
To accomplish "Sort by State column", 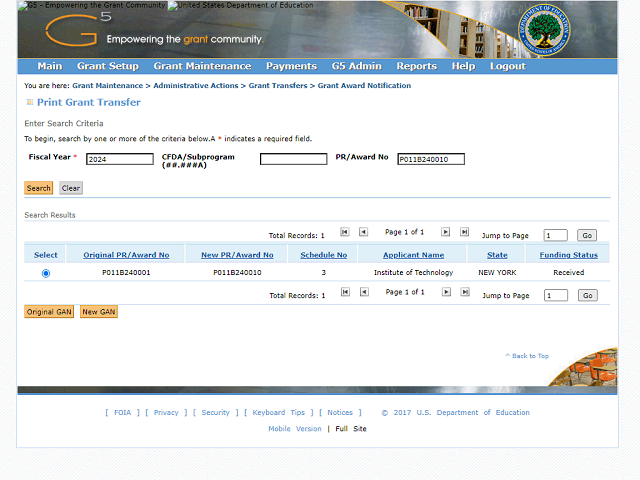I will [x=497, y=255].
